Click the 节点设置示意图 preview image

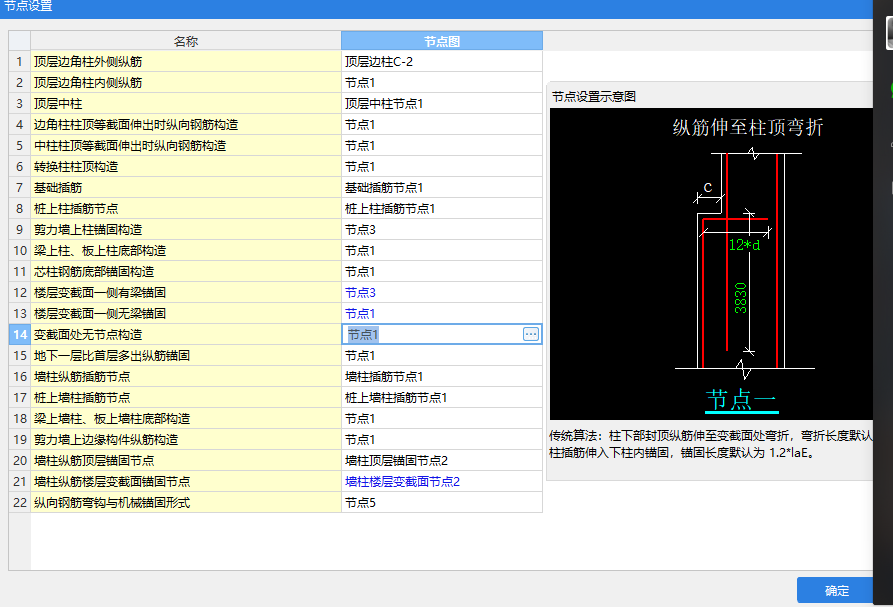pyautogui.click(x=711, y=264)
